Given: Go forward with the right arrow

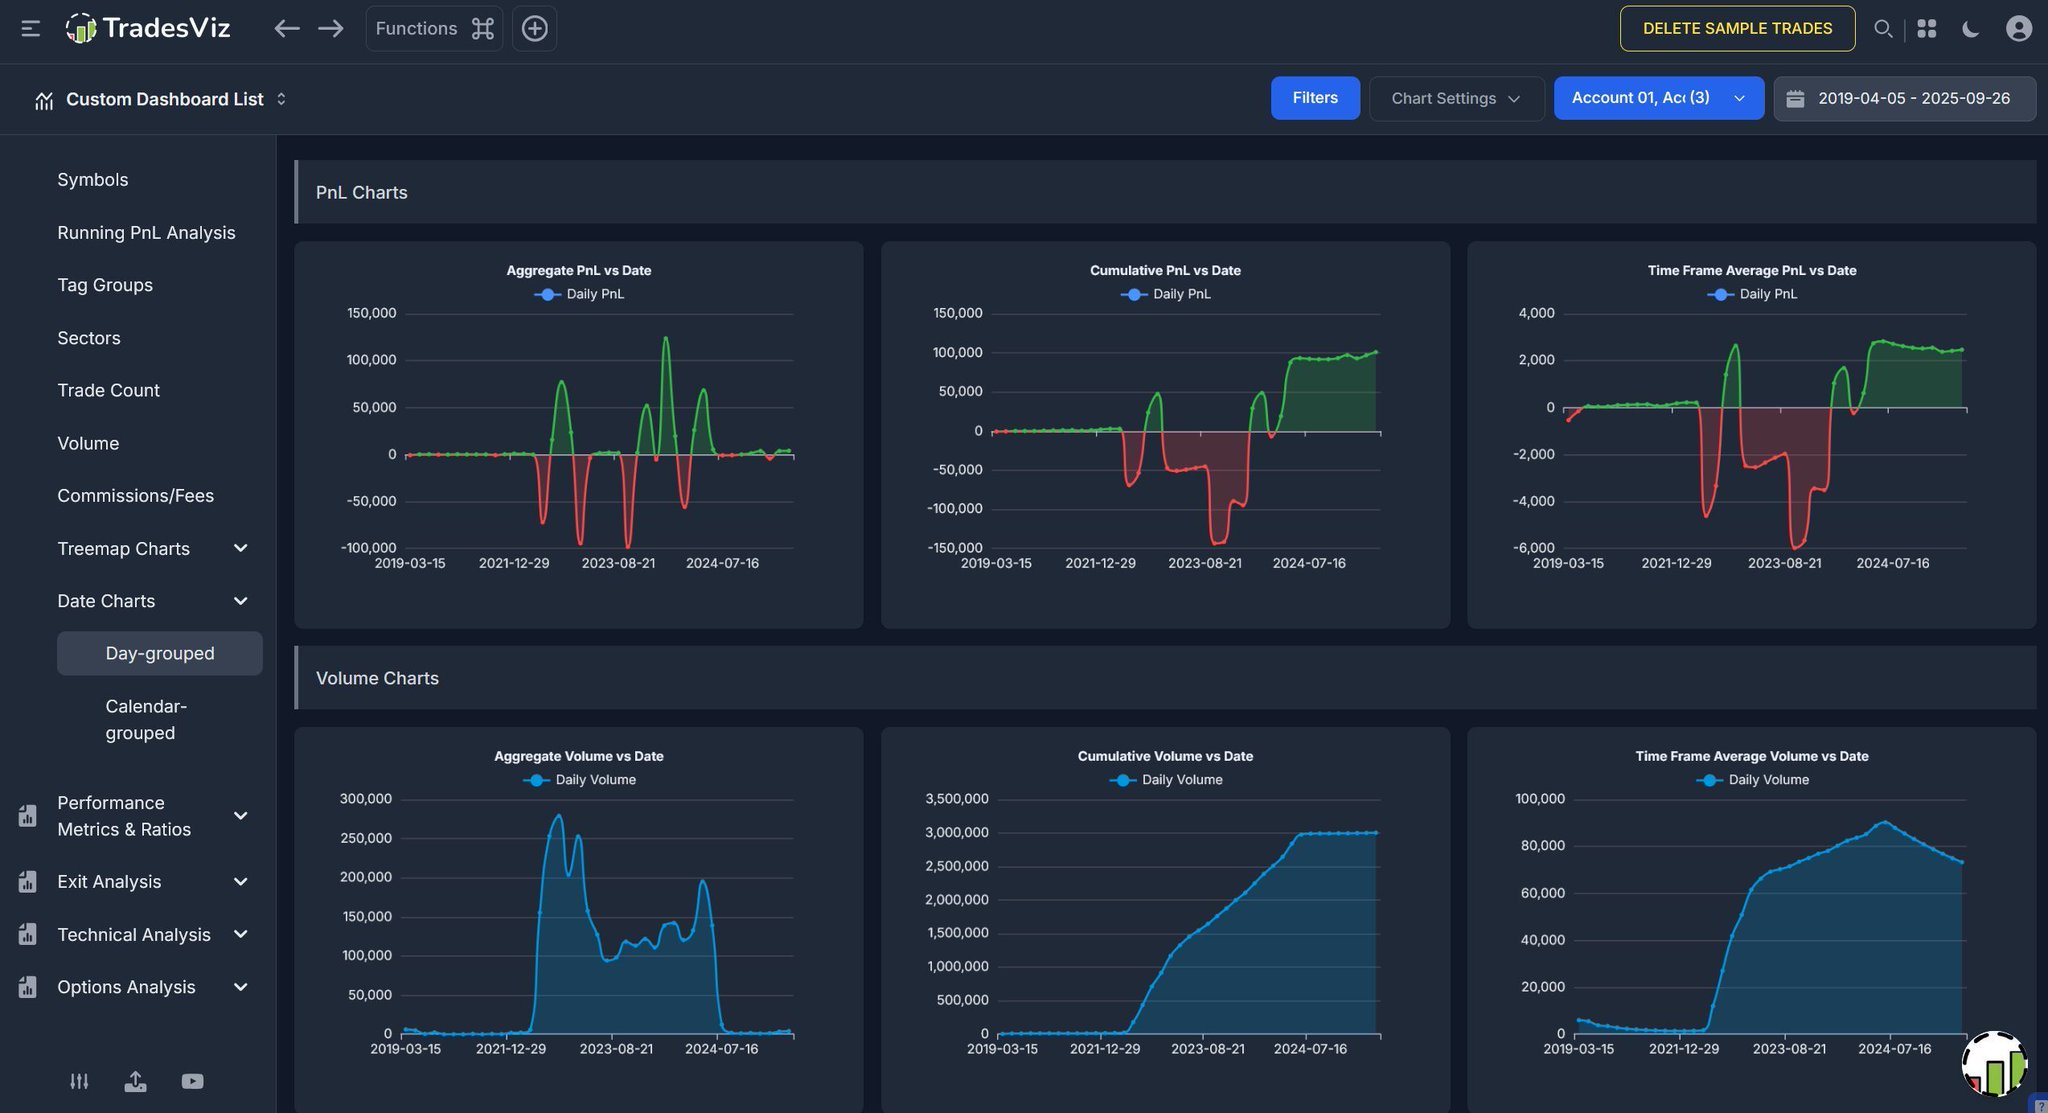Looking at the screenshot, I should pos(330,29).
